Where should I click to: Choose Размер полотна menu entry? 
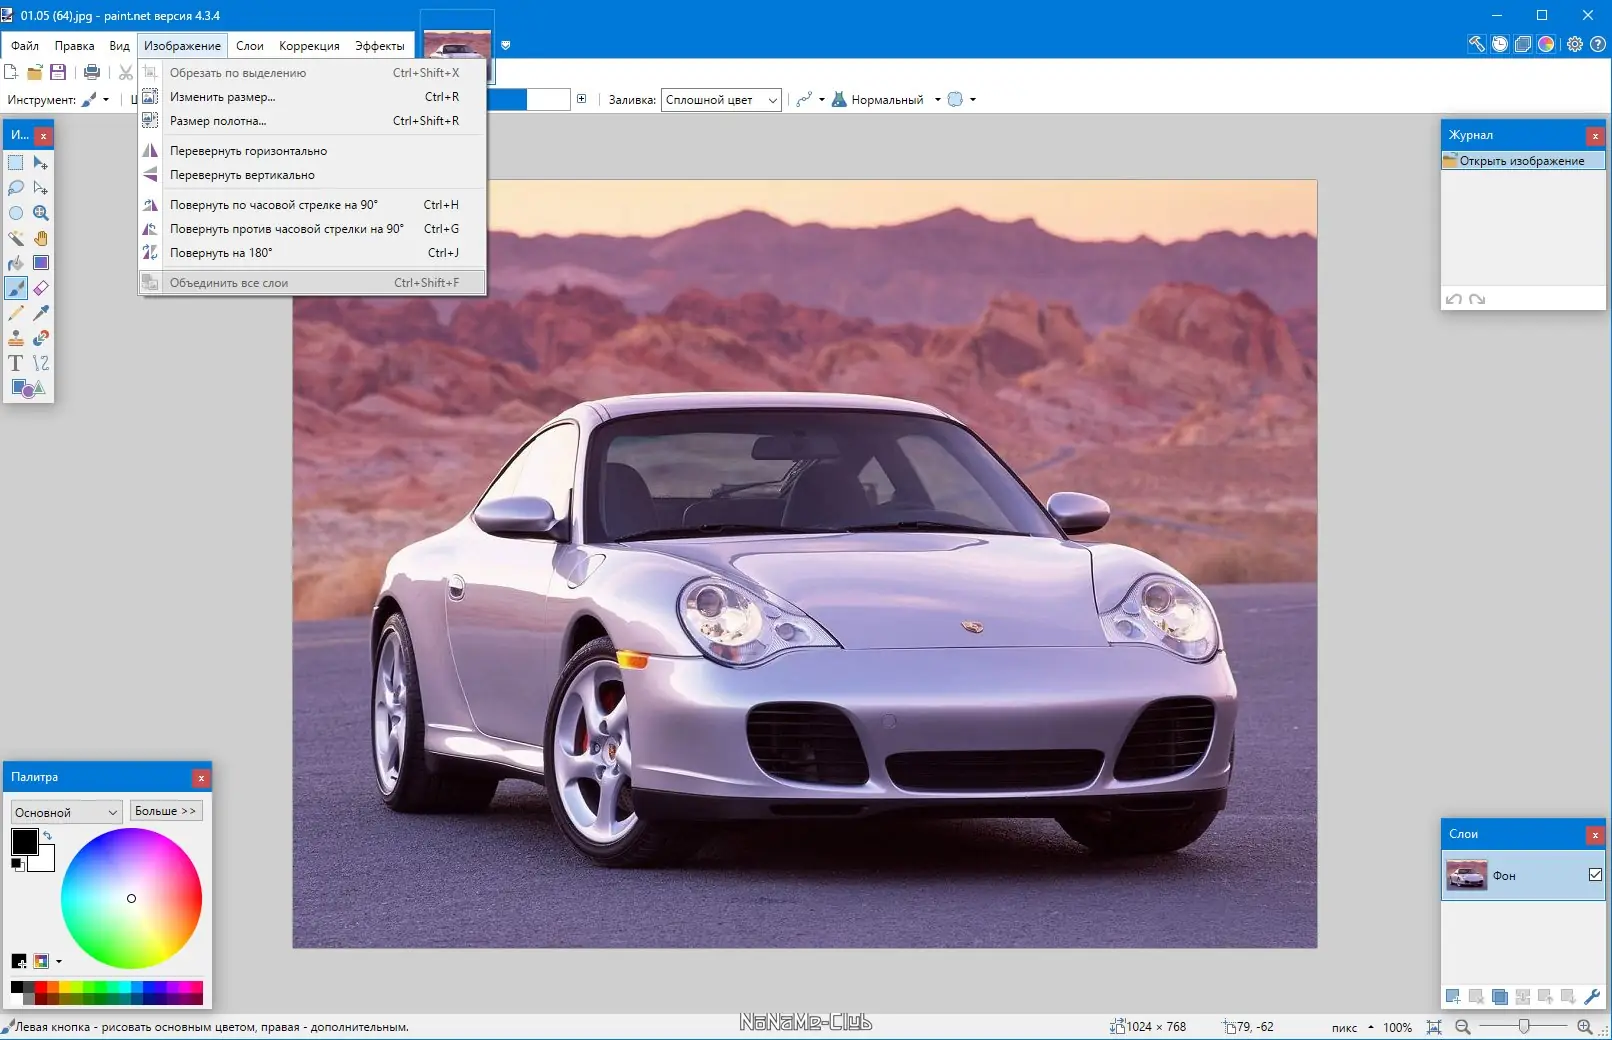pos(312,121)
